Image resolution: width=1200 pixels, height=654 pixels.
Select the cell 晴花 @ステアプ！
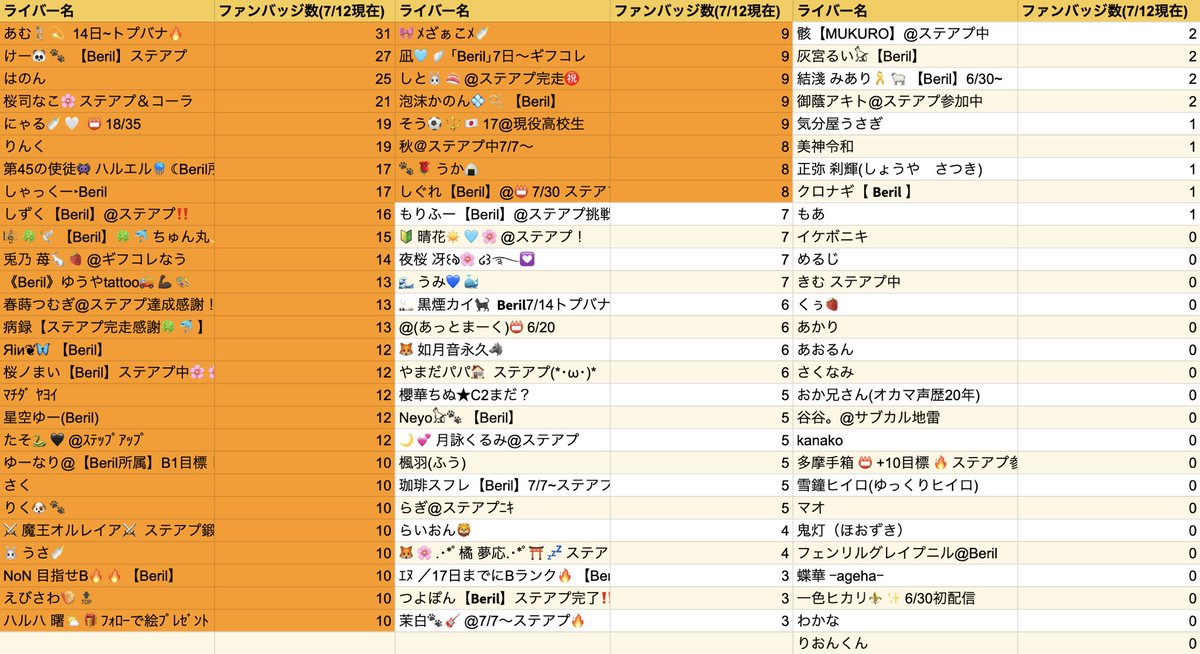(504, 237)
